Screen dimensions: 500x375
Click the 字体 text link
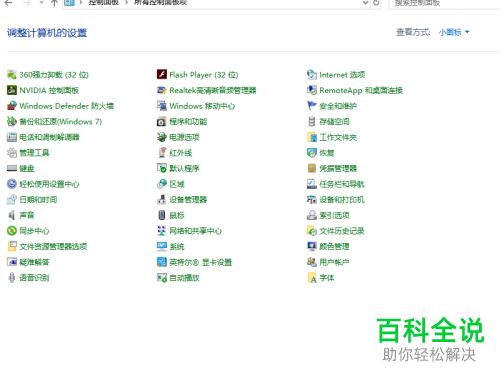(327, 278)
